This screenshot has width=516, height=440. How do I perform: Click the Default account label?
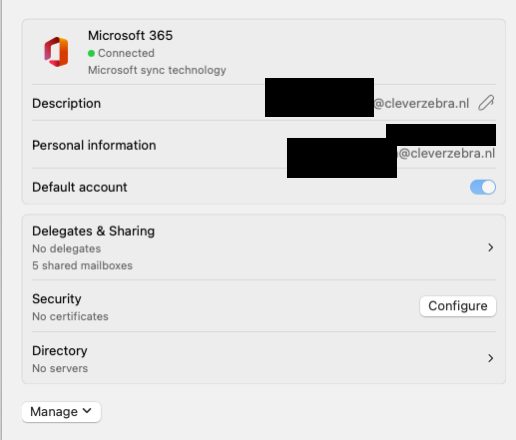[x=80, y=187]
